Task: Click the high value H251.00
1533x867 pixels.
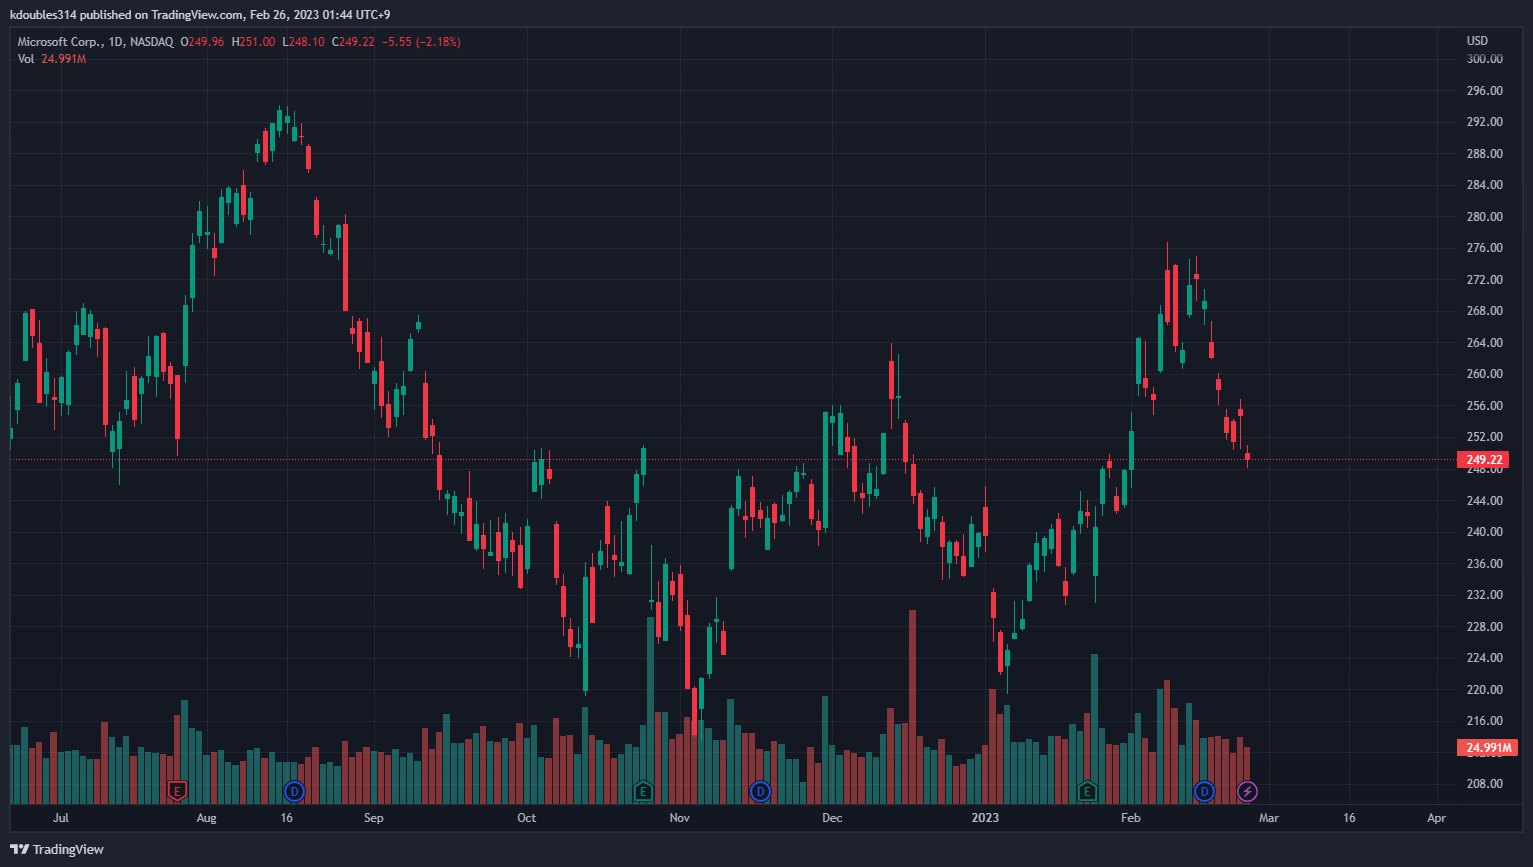Action: pos(253,42)
